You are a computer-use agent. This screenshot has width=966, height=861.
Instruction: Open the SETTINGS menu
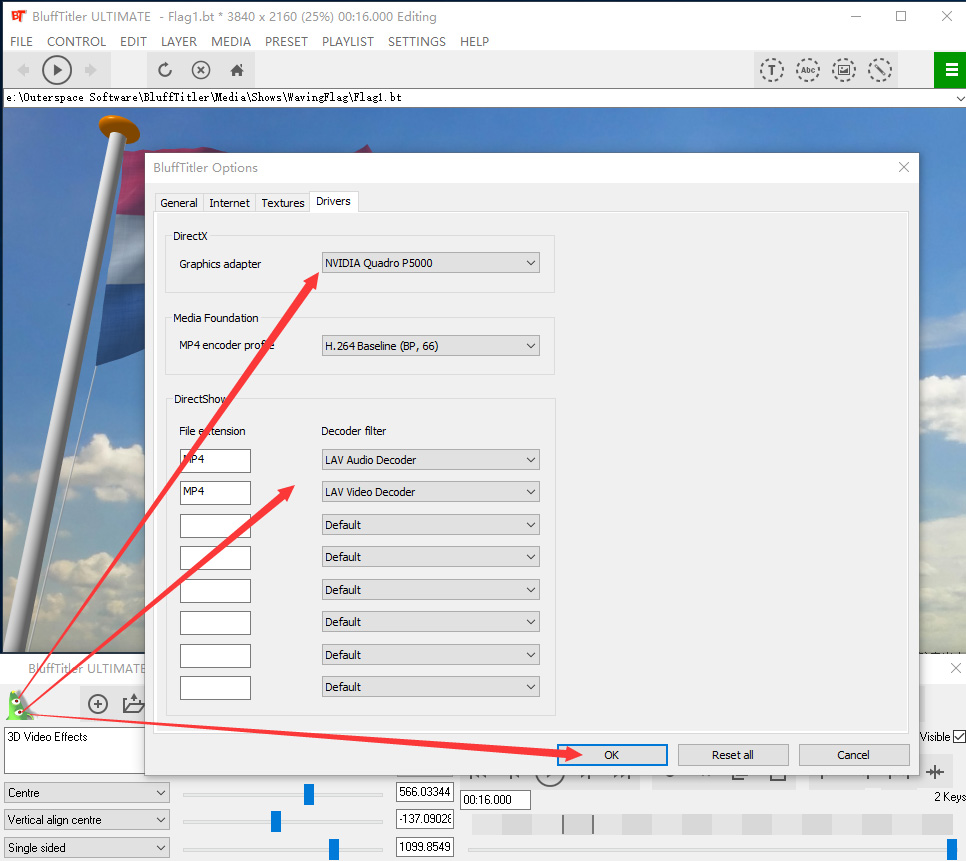416,41
